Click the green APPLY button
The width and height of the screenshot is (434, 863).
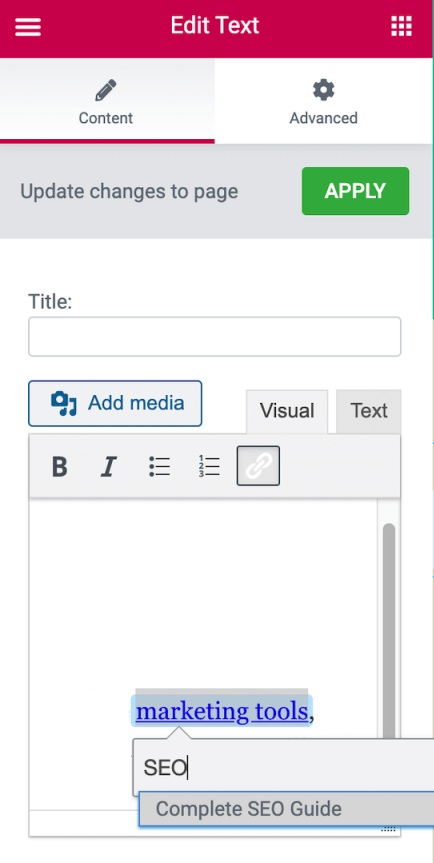point(355,191)
